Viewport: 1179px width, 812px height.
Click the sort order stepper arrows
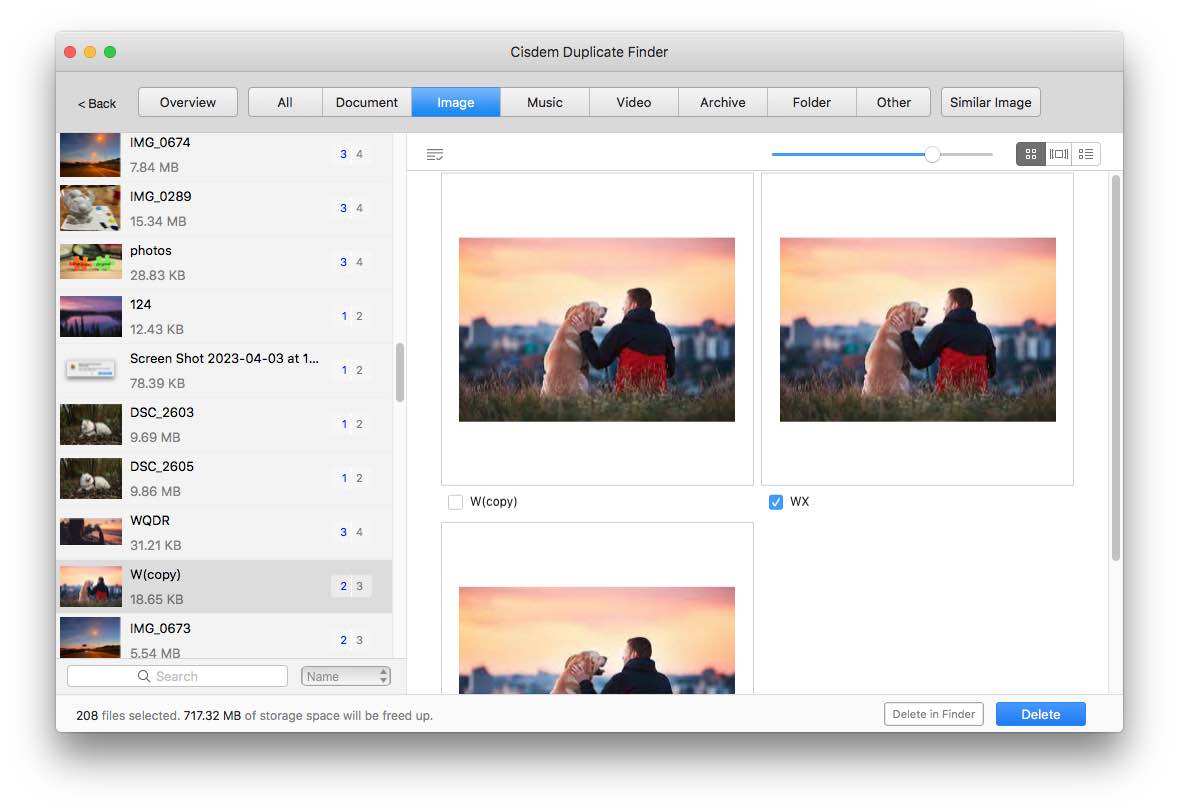coord(383,676)
